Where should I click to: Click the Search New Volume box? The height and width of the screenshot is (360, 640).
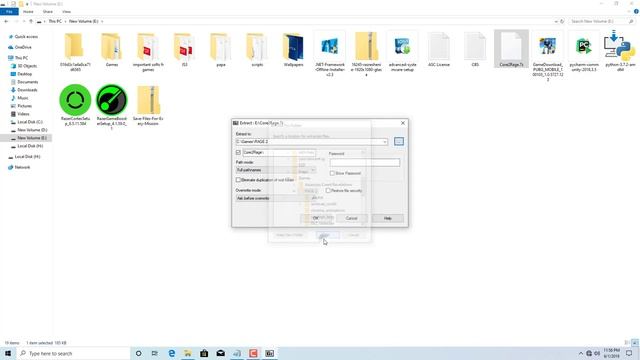coord(602,21)
